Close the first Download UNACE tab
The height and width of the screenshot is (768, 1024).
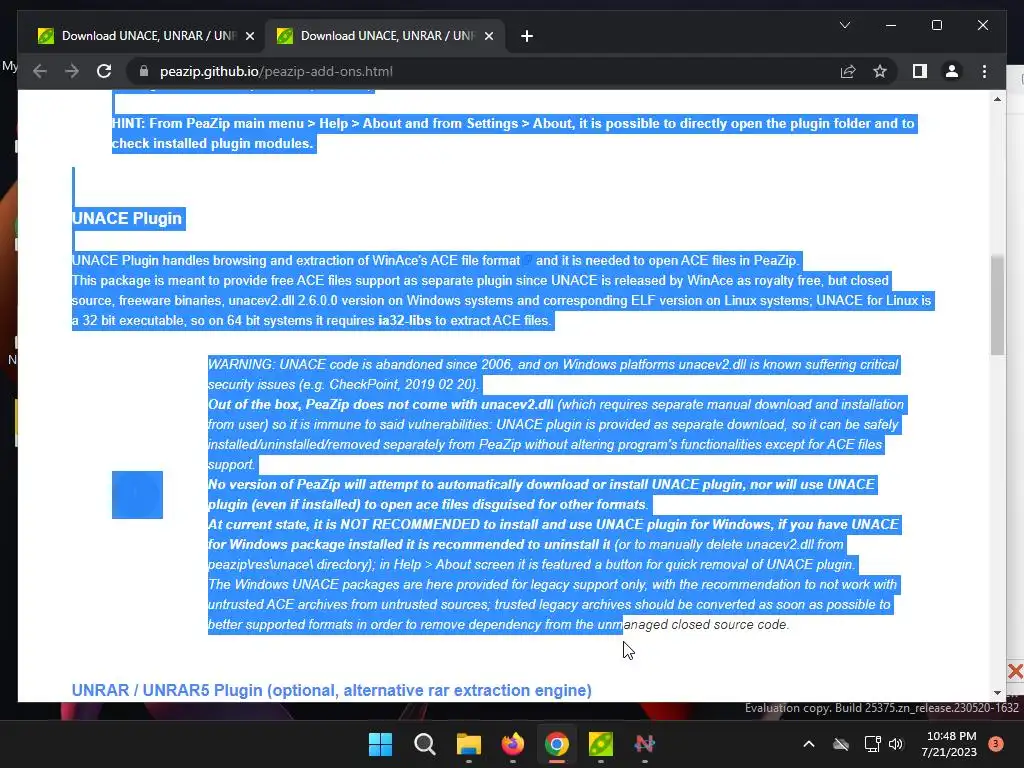(x=249, y=36)
